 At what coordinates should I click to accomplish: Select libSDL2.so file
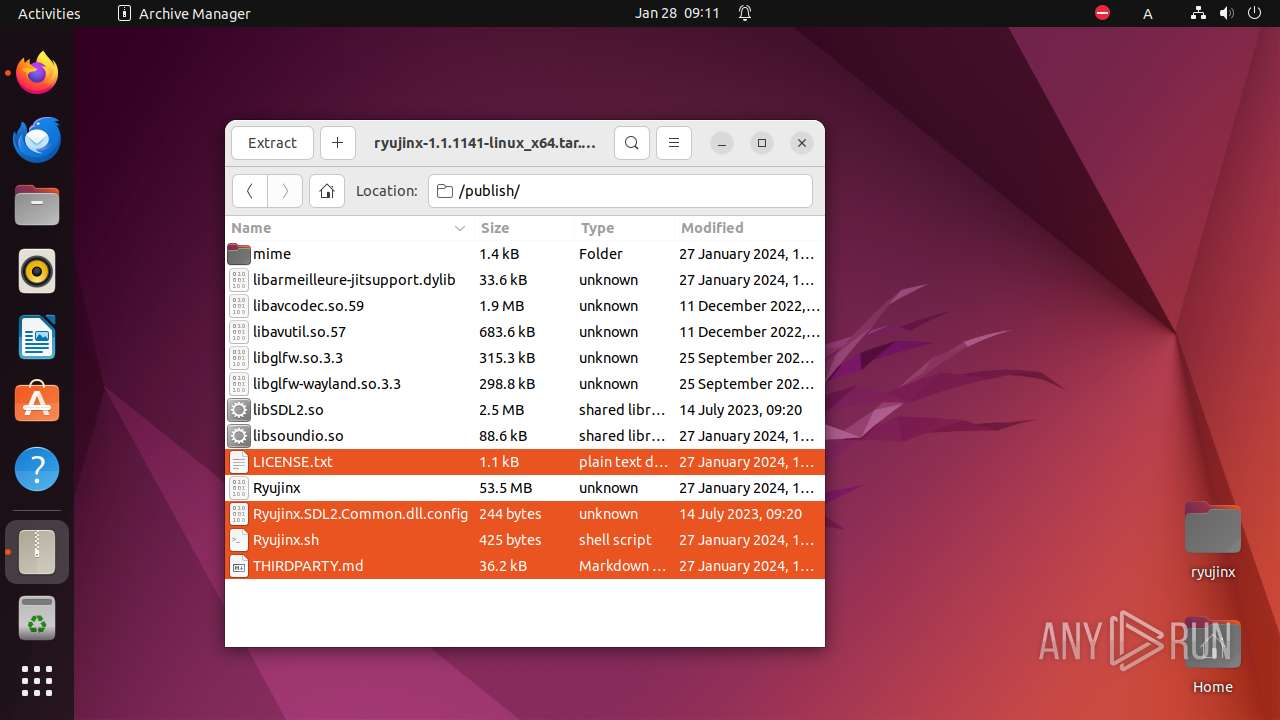[x=525, y=410]
